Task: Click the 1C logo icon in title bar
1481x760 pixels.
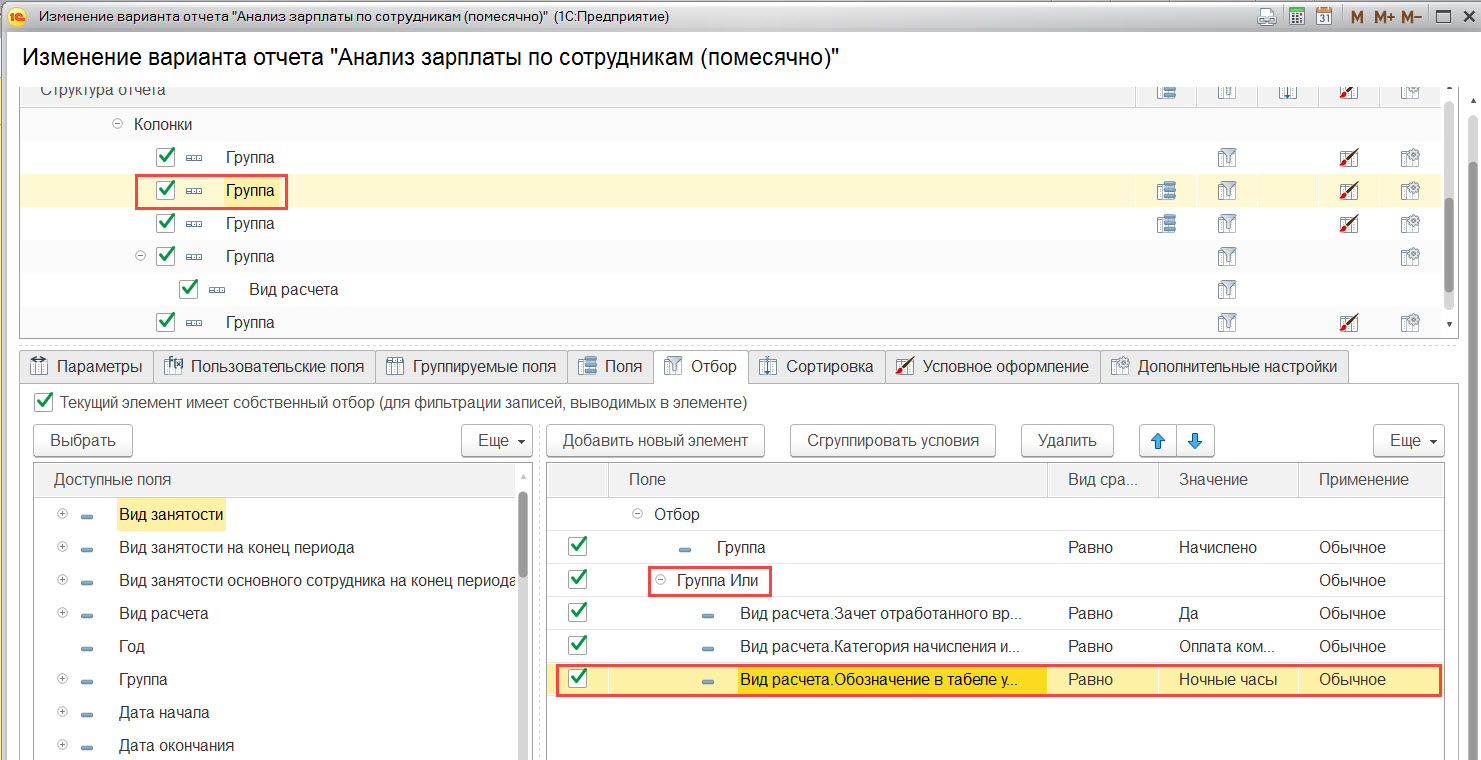Action: pyautogui.click(x=17, y=16)
